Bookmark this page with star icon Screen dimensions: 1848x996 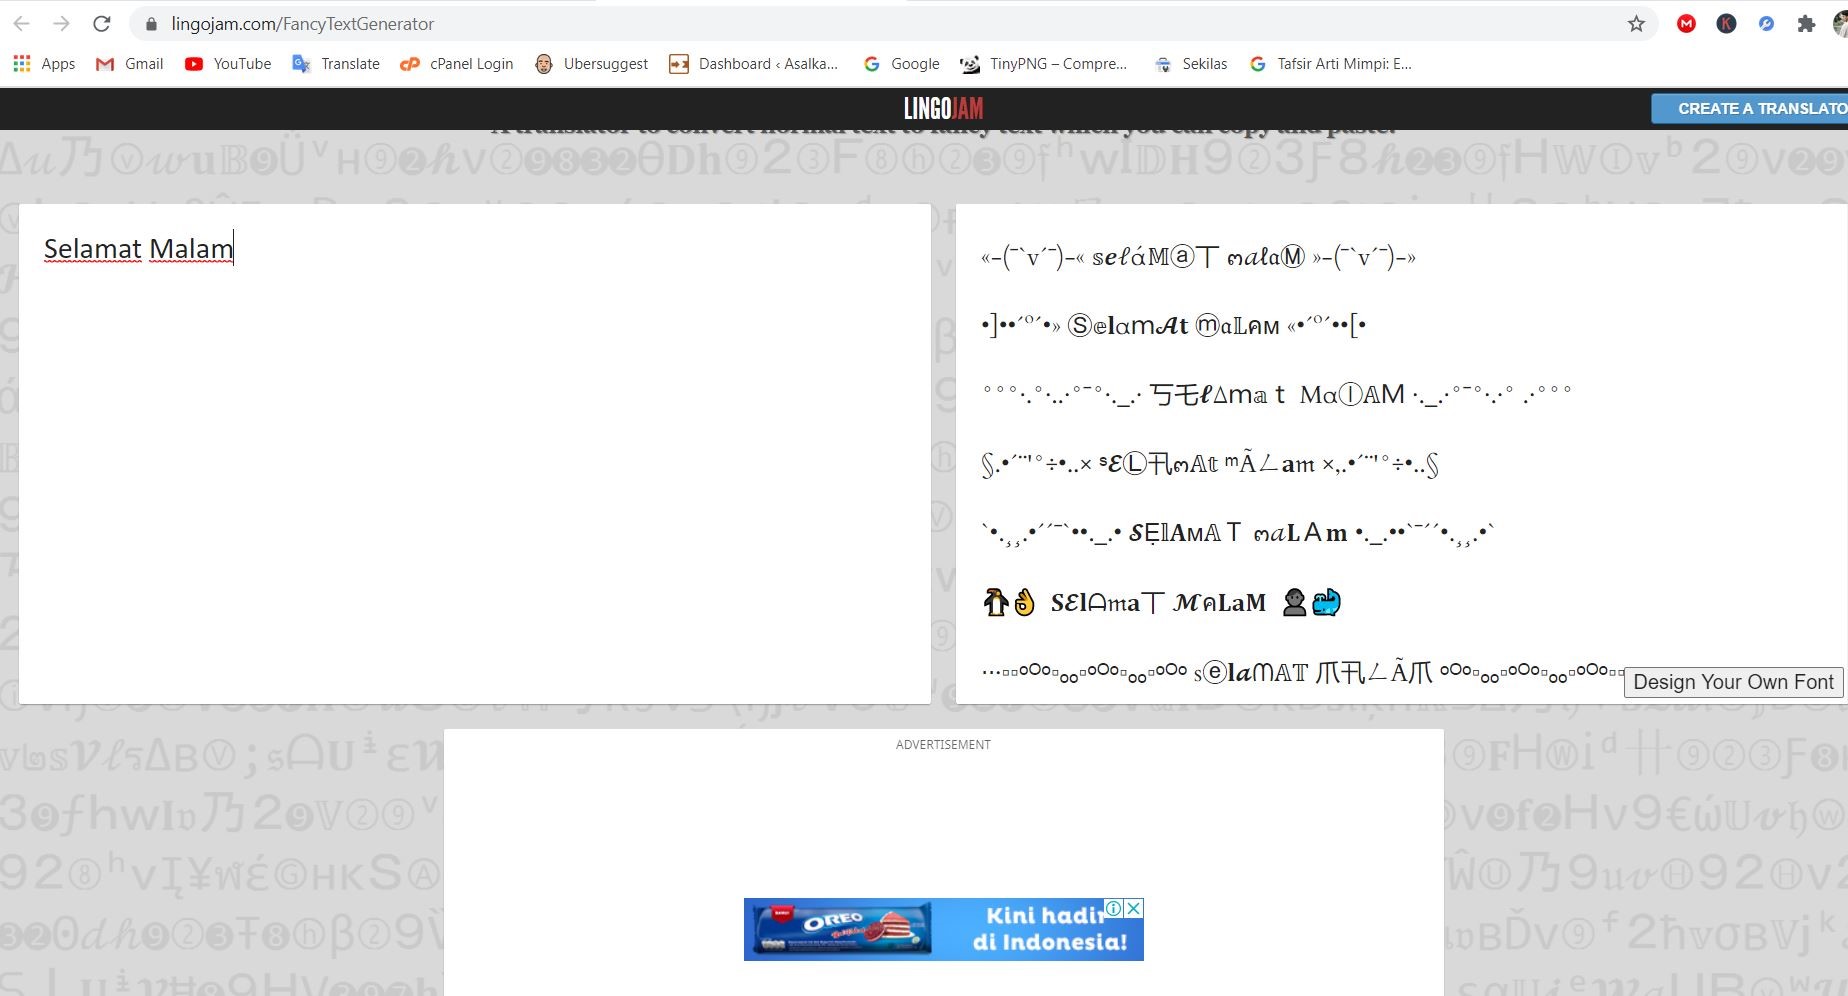[1636, 23]
